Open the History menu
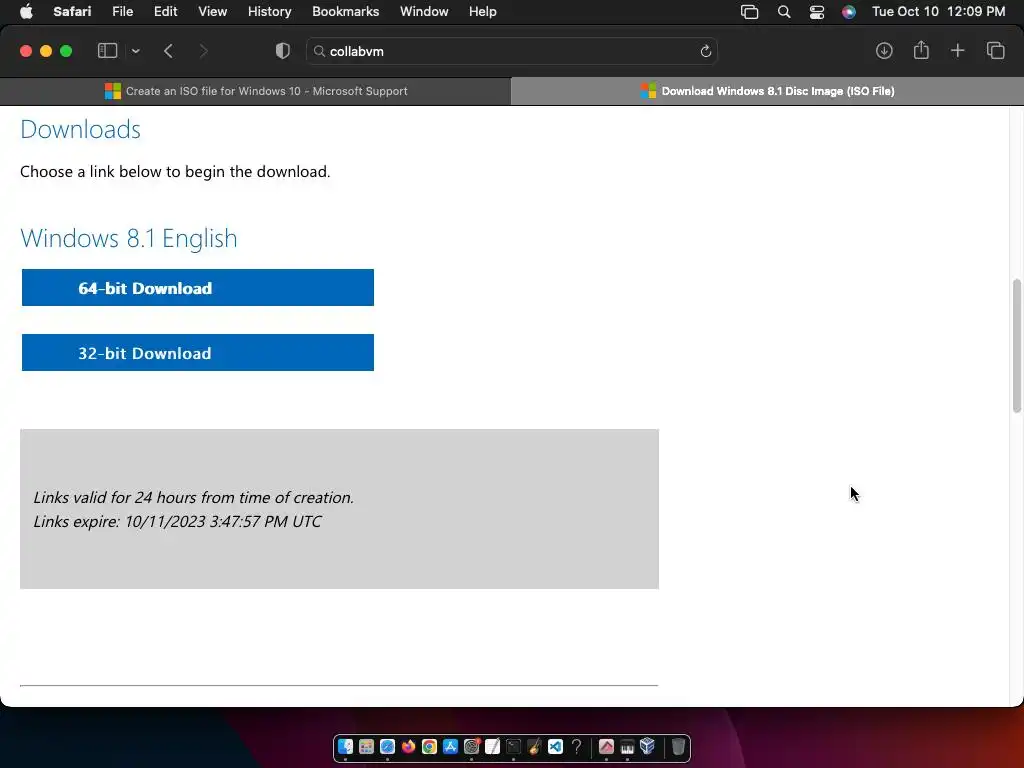The width and height of the screenshot is (1024, 768). click(x=269, y=12)
